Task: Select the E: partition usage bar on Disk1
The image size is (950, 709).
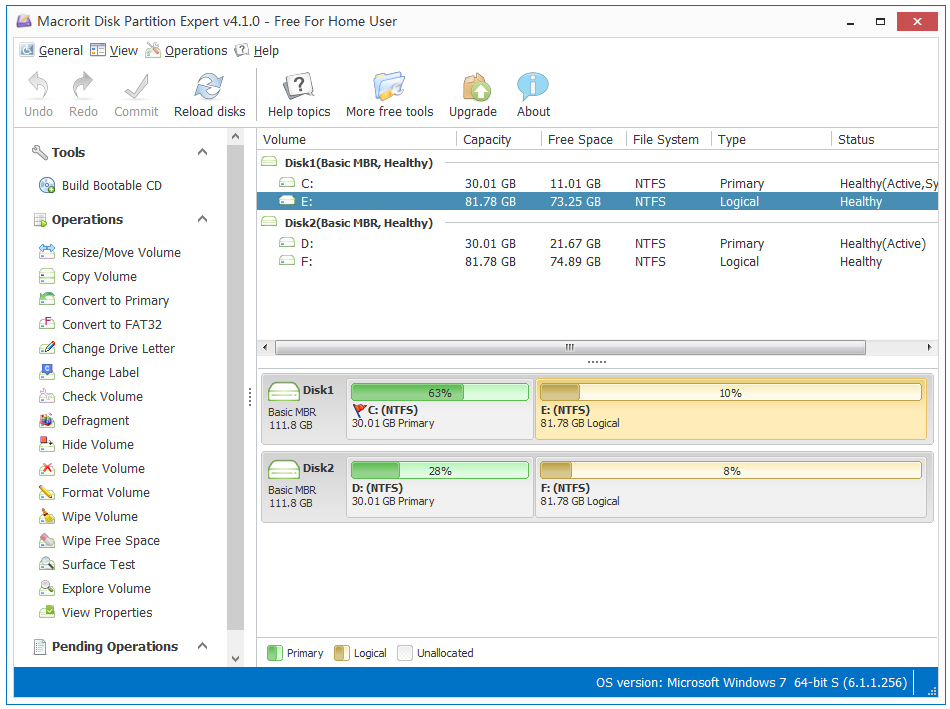Action: click(730, 393)
